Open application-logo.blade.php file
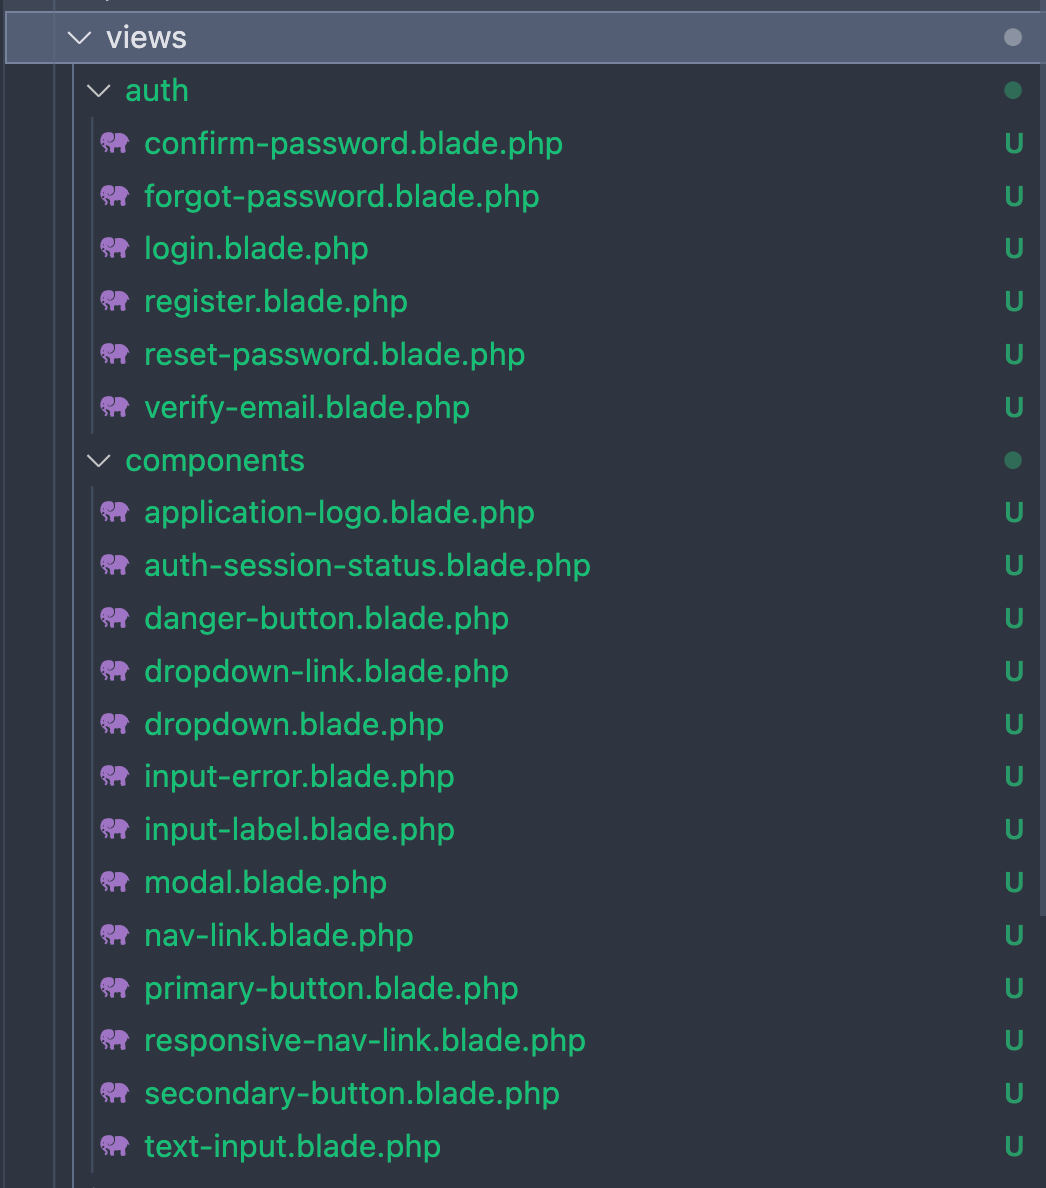 pyautogui.click(x=339, y=512)
